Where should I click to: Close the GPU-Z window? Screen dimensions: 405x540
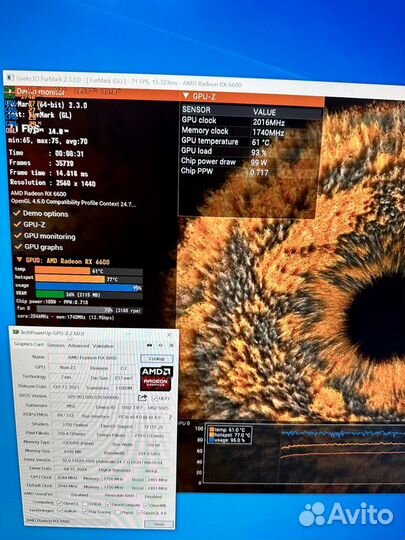pos(169,334)
